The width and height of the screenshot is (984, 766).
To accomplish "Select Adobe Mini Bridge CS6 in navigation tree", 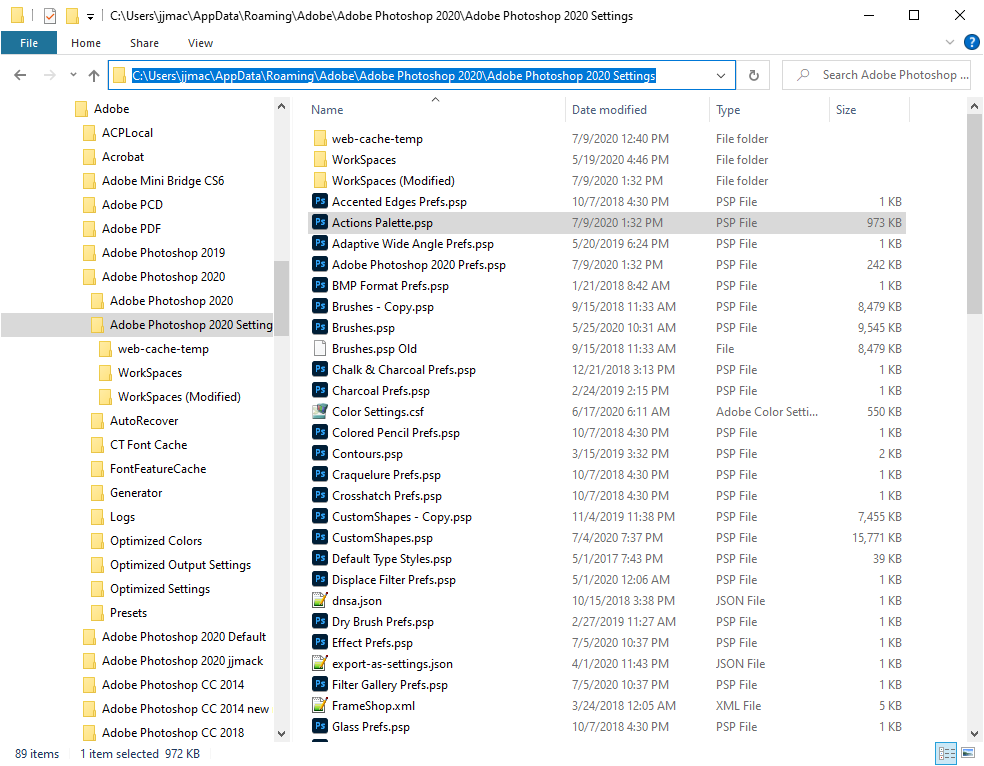I will (163, 181).
